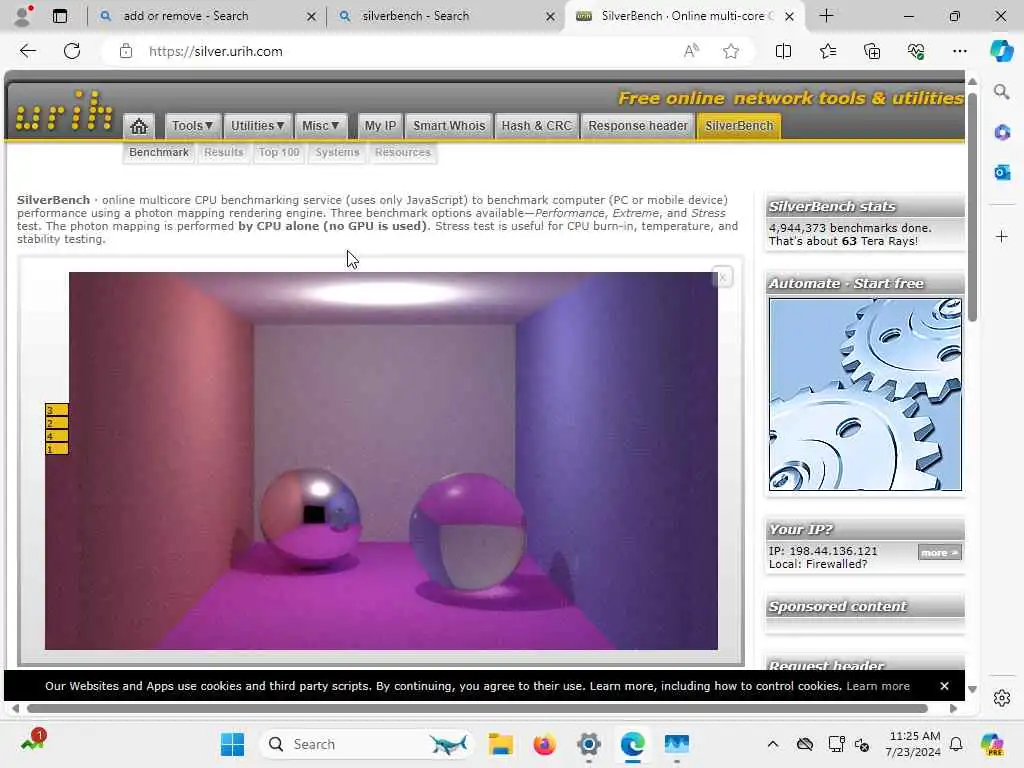The width and height of the screenshot is (1024, 768).
Task: Expand the Utilities dropdown menu
Action: point(257,126)
